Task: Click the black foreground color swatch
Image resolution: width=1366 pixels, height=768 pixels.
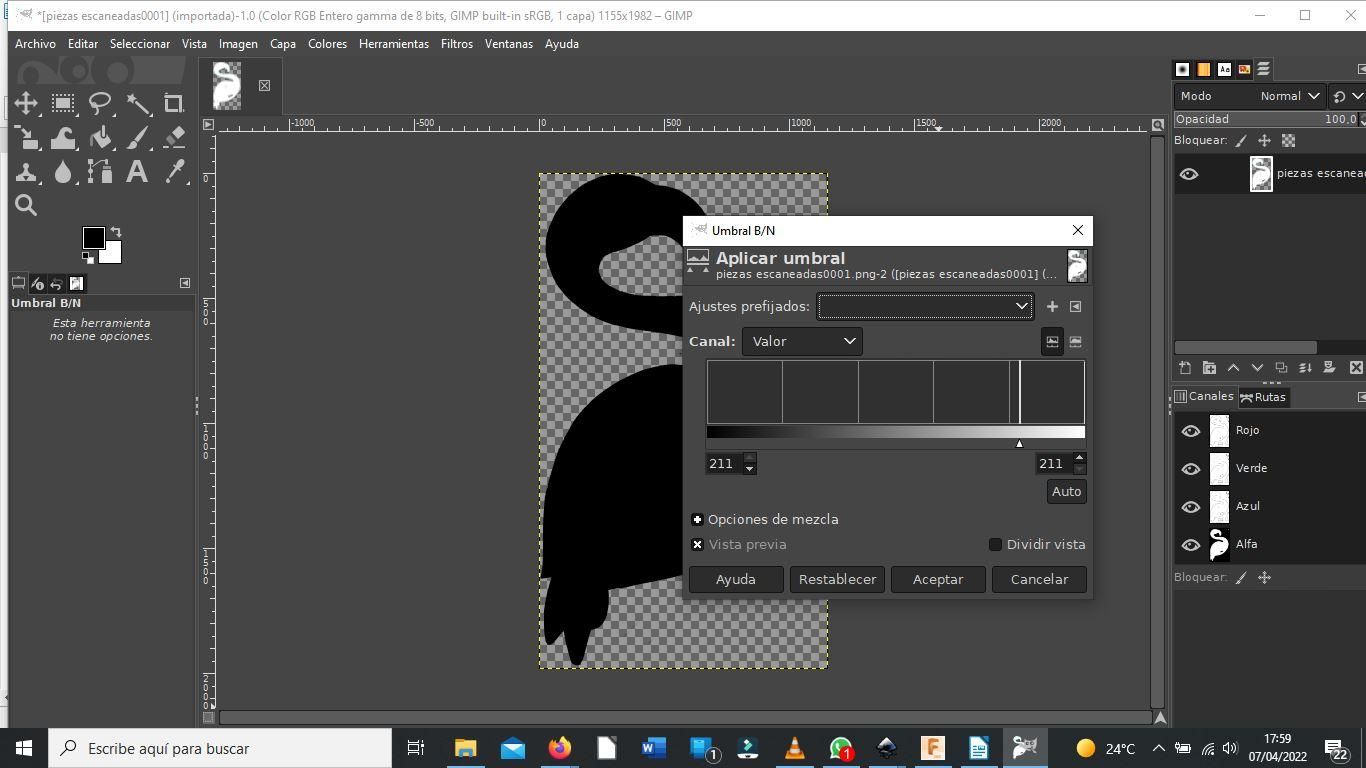Action: (93, 238)
